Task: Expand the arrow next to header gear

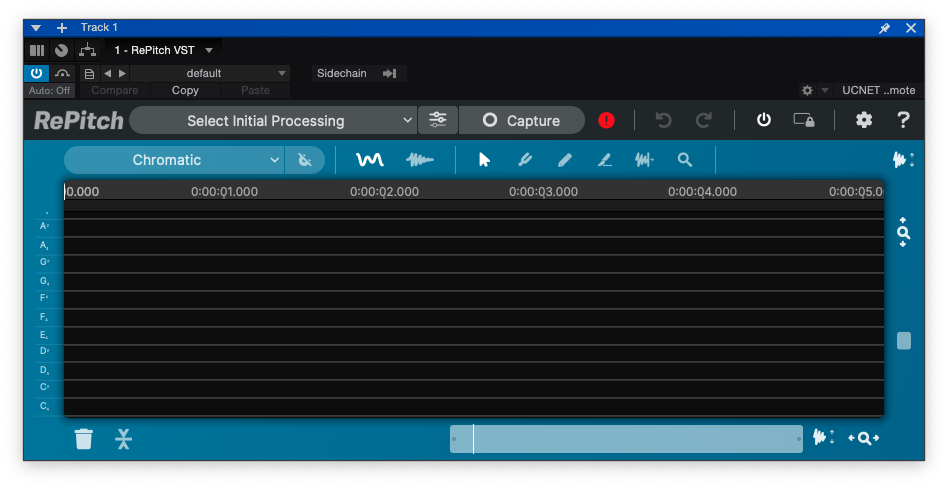Action: pyautogui.click(x=825, y=90)
